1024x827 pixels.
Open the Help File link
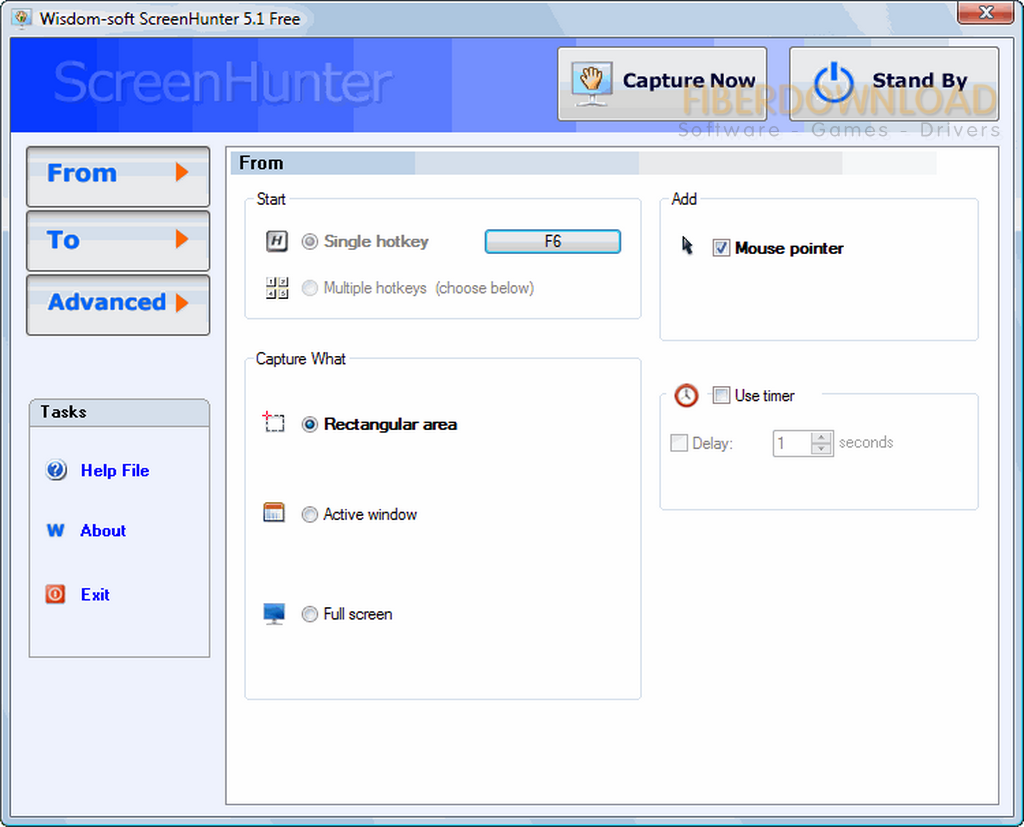[115, 470]
